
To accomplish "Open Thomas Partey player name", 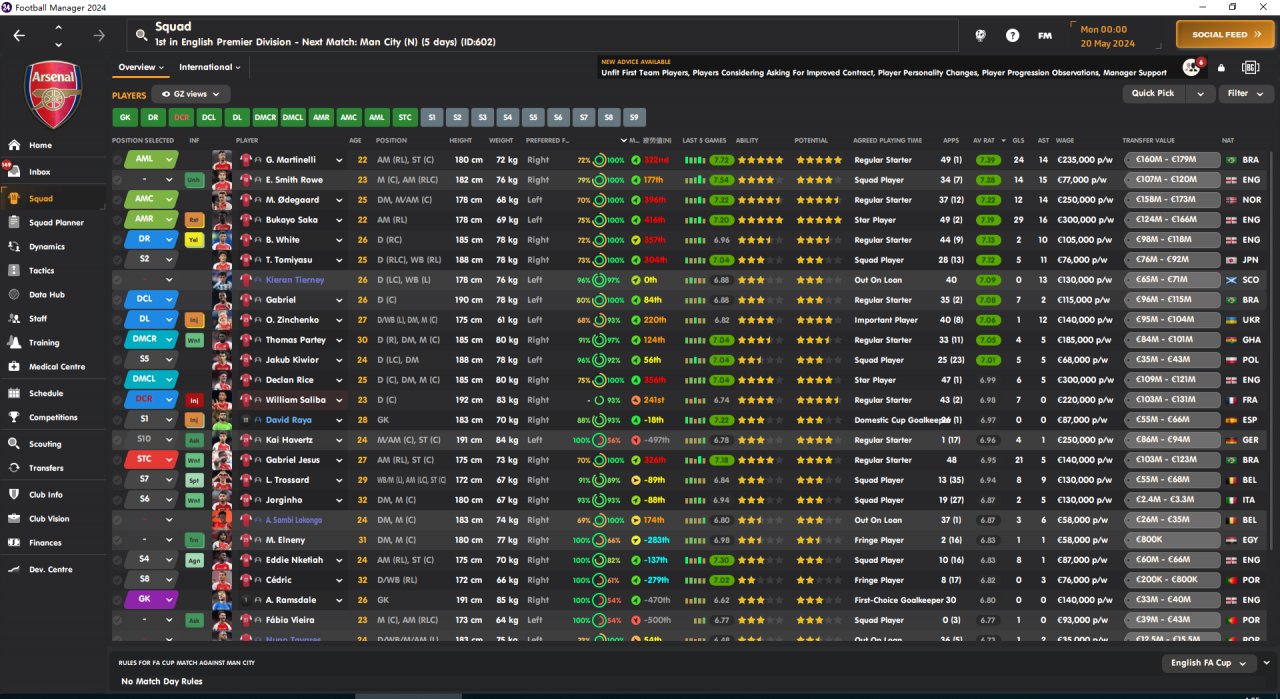I will coord(295,340).
